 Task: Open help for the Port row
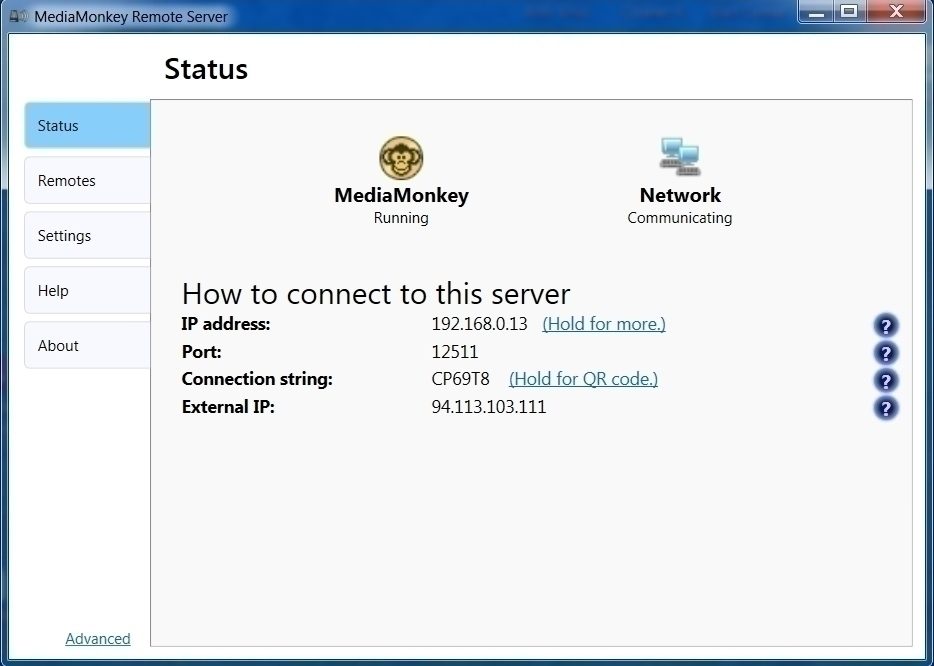click(886, 353)
